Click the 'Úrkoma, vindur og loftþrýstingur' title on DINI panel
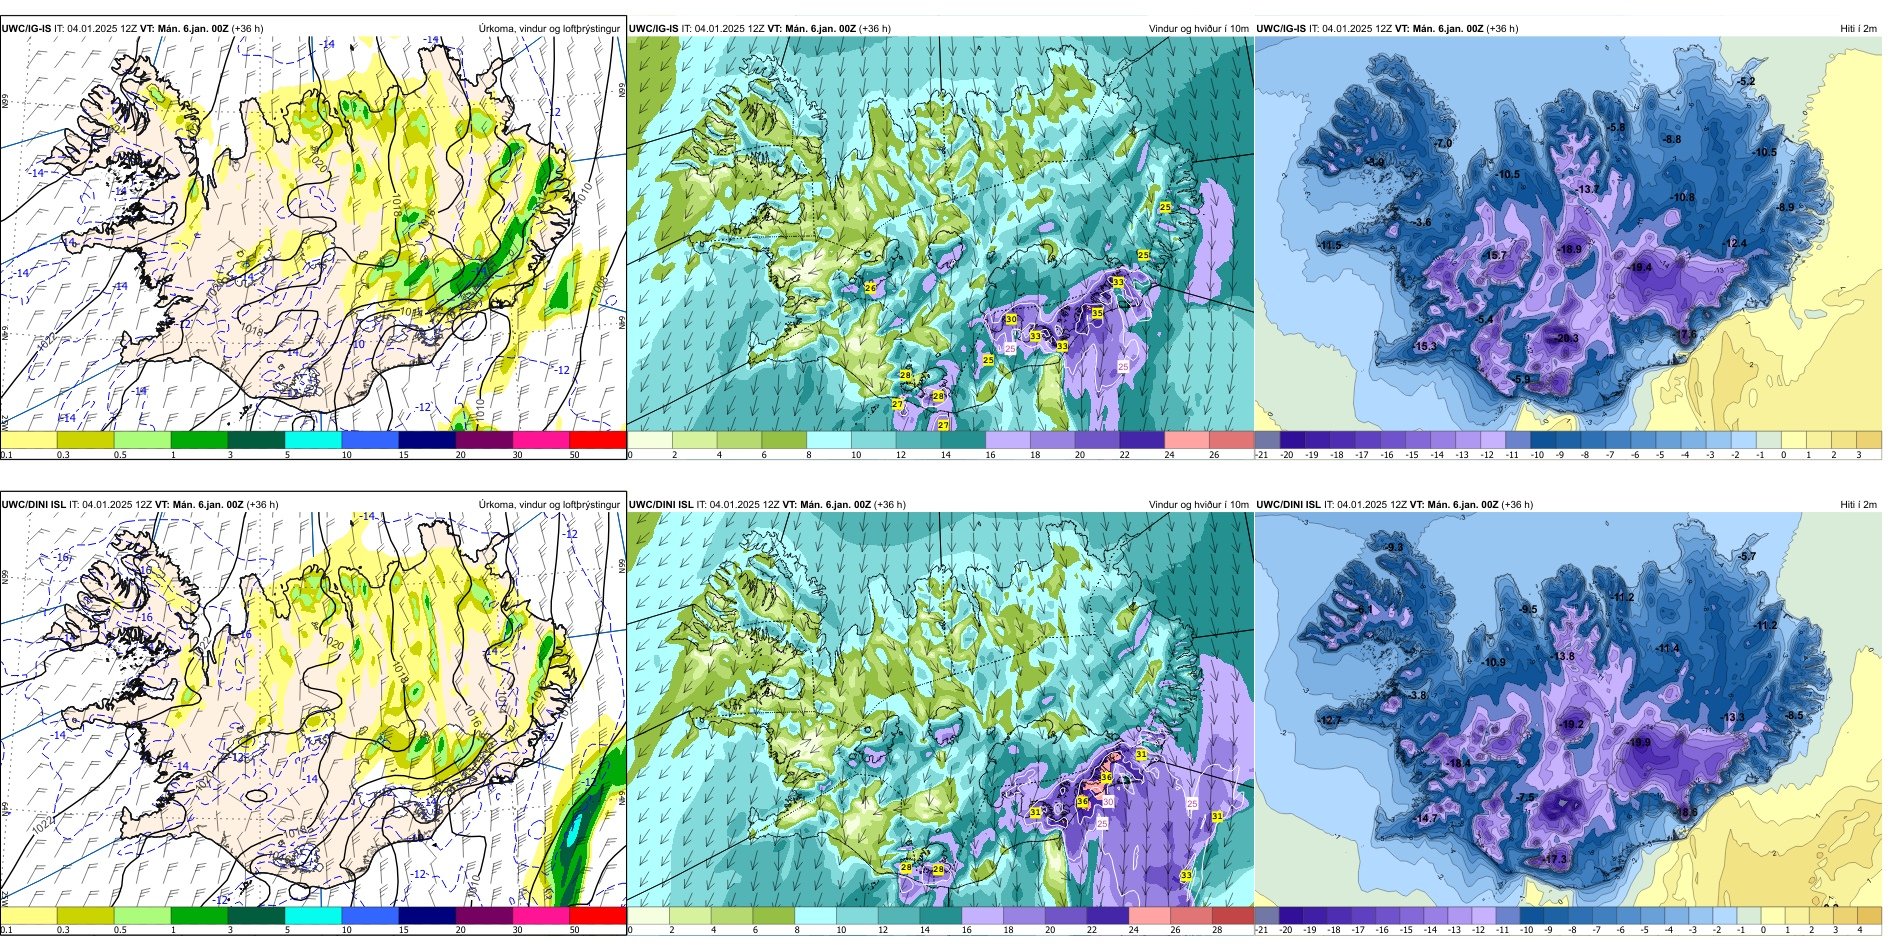The height and width of the screenshot is (950, 1900). pyautogui.click(x=549, y=505)
